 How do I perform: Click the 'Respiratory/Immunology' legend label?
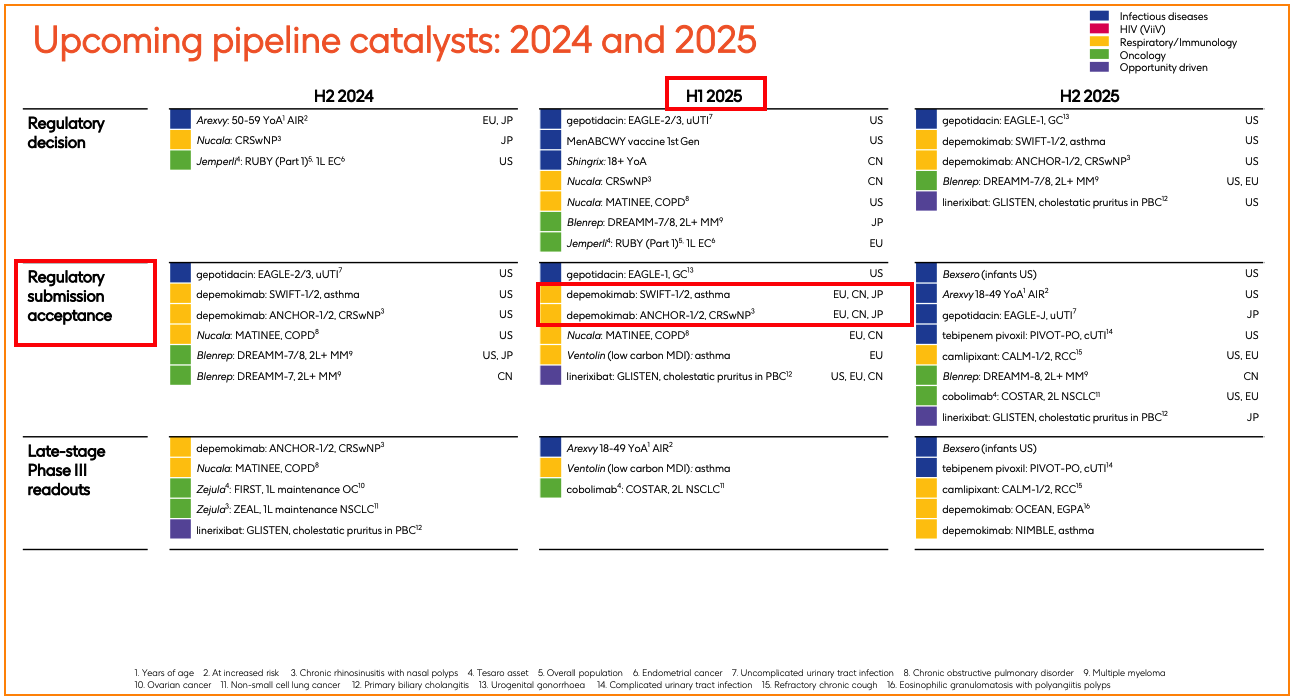coord(1178,42)
